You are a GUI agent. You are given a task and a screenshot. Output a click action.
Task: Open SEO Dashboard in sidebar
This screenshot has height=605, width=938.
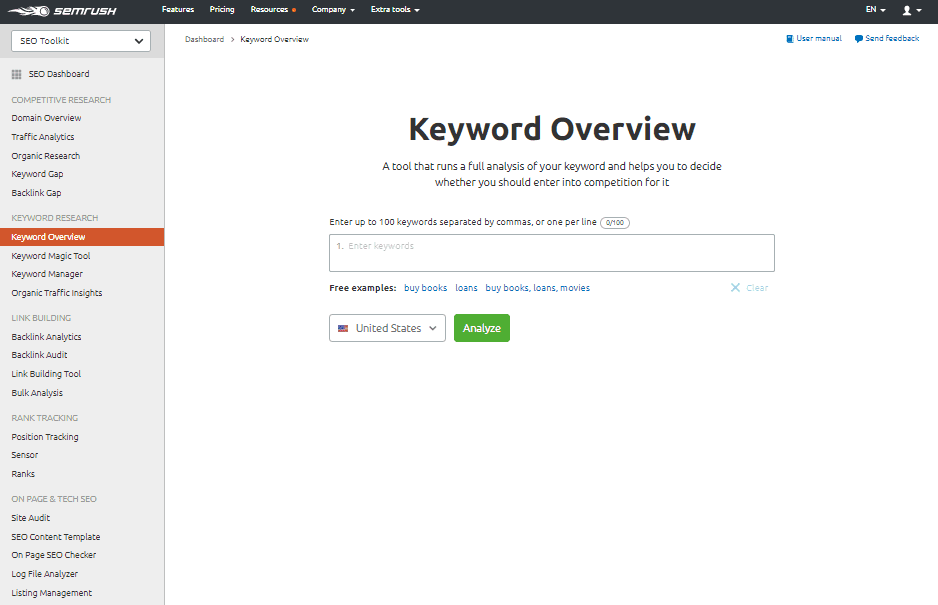[59, 74]
